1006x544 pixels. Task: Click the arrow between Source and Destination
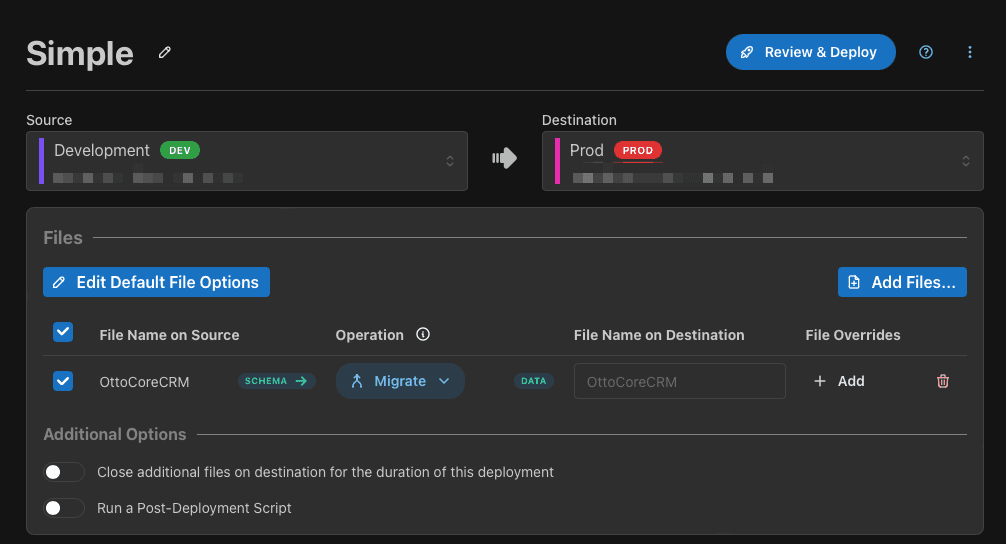click(504, 158)
